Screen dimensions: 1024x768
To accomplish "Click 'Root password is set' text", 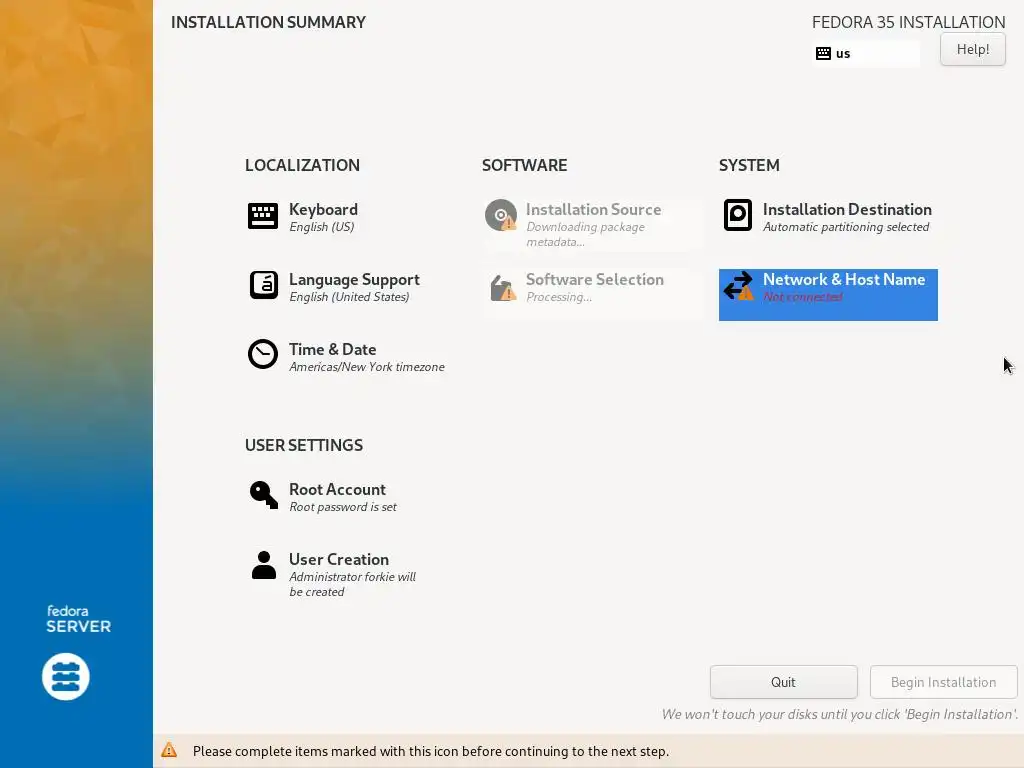I will 343,507.
